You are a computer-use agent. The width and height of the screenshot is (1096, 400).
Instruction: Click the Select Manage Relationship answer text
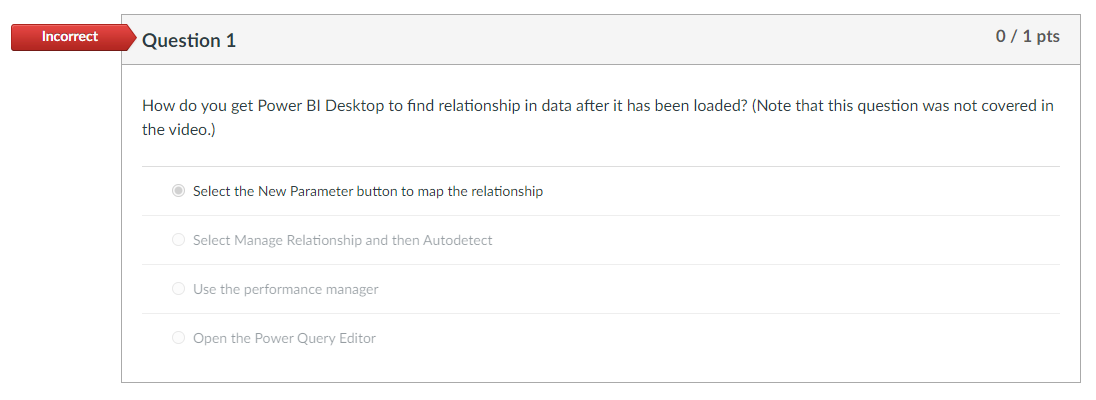pyautogui.click(x=342, y=240)
